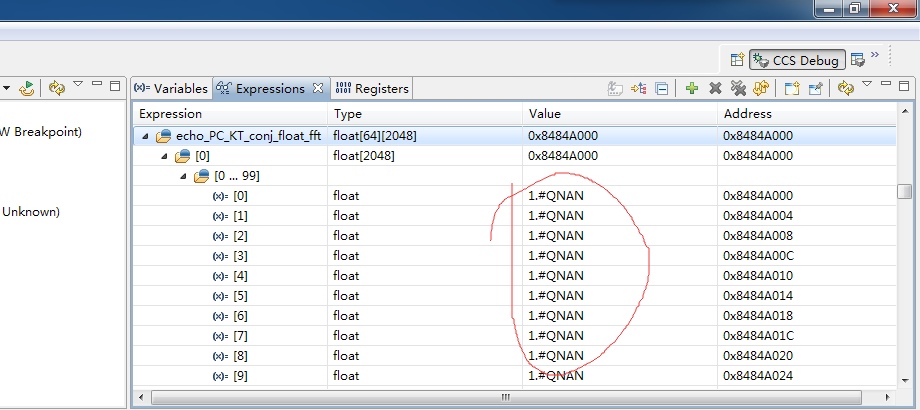
Task: Click the float[64][2048] type cell
Action: pos(375,136)
